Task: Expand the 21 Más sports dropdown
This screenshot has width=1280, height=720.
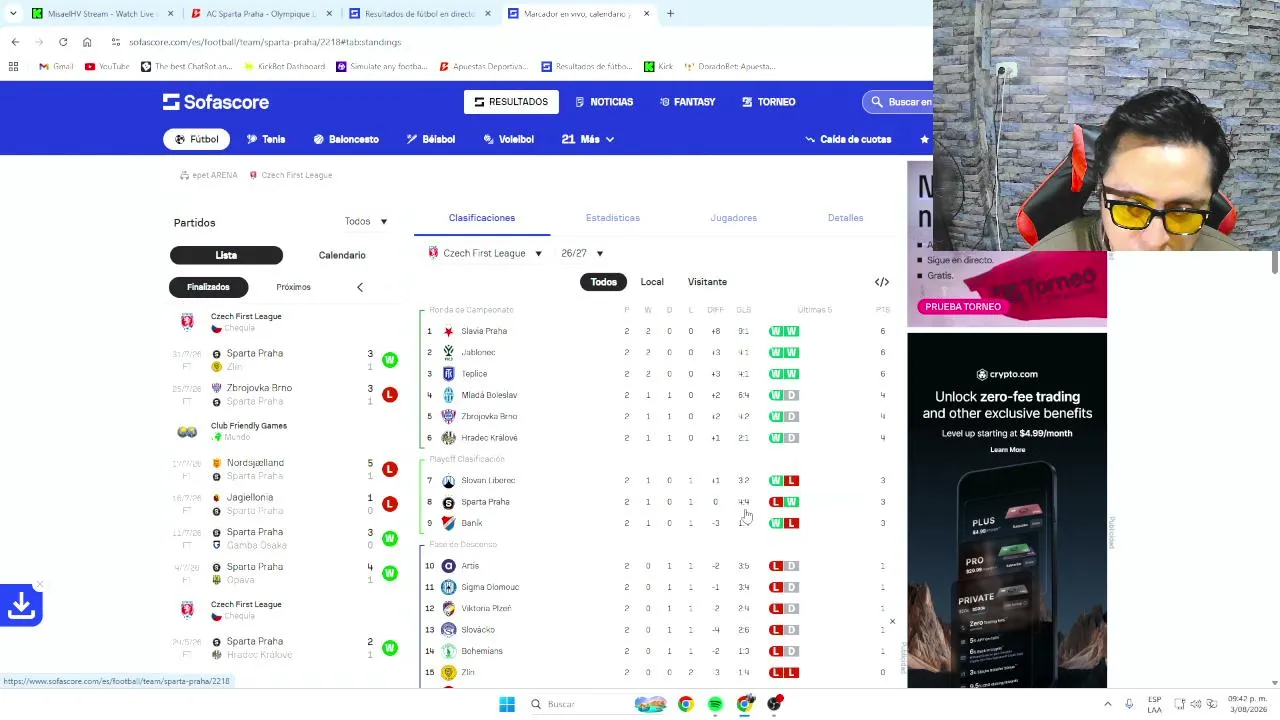Action: (x=588, y=139)
